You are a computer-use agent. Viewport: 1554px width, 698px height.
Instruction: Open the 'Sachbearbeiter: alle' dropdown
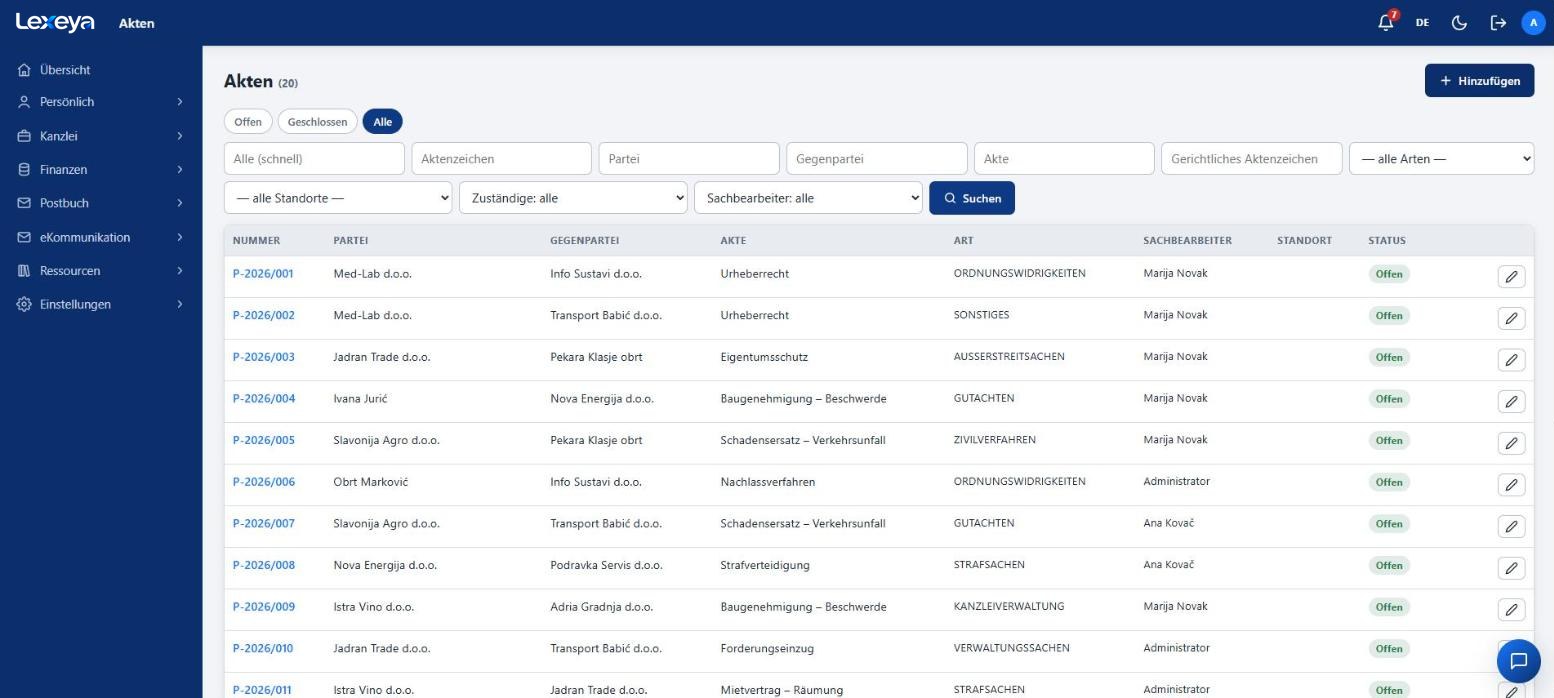(x=808, y=198)
